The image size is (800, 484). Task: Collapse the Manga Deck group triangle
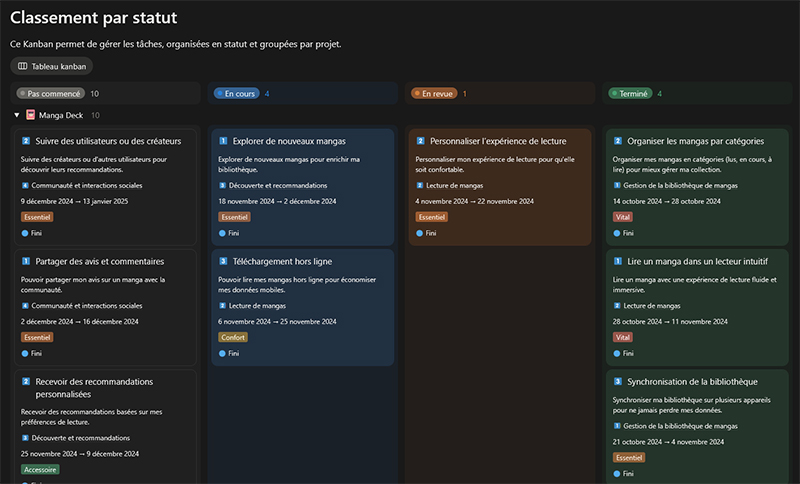click(17, 115)
